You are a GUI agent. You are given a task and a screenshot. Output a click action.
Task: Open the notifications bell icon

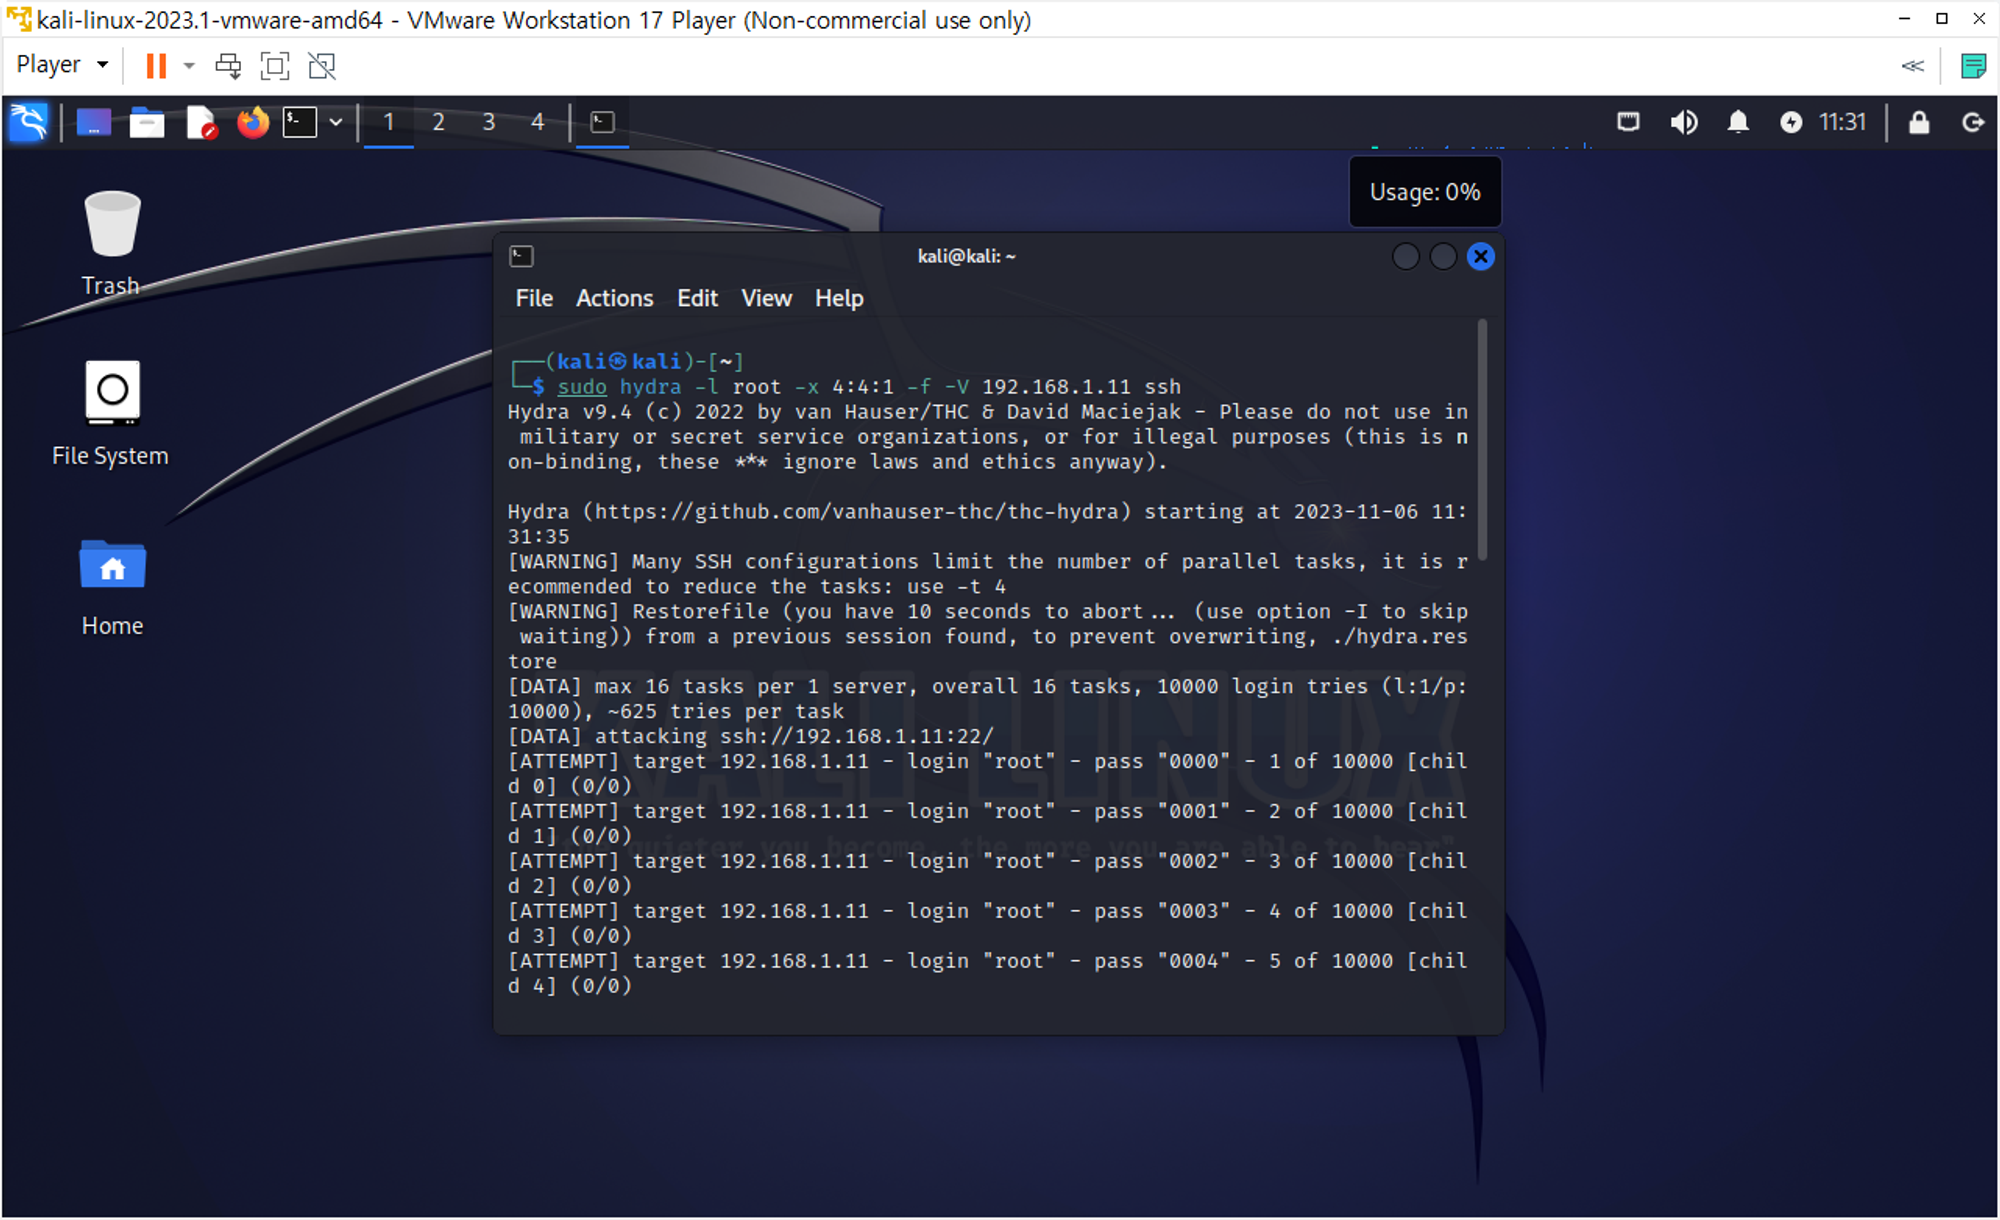coord(1738,122)
